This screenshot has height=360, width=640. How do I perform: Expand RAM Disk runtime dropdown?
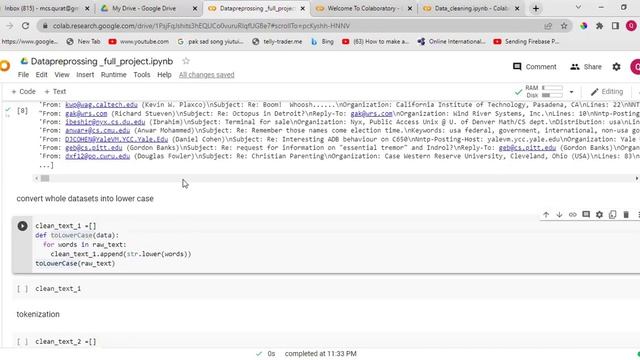click(571, 92)
